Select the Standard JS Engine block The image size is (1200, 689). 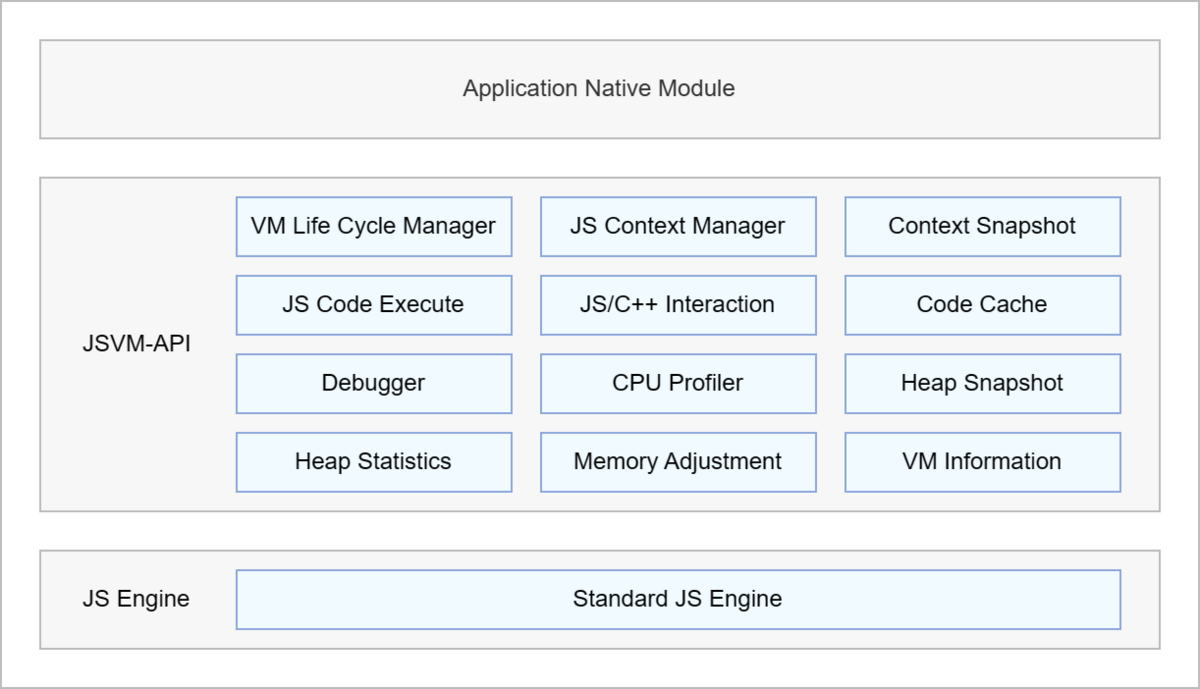[x=678, y=599]
